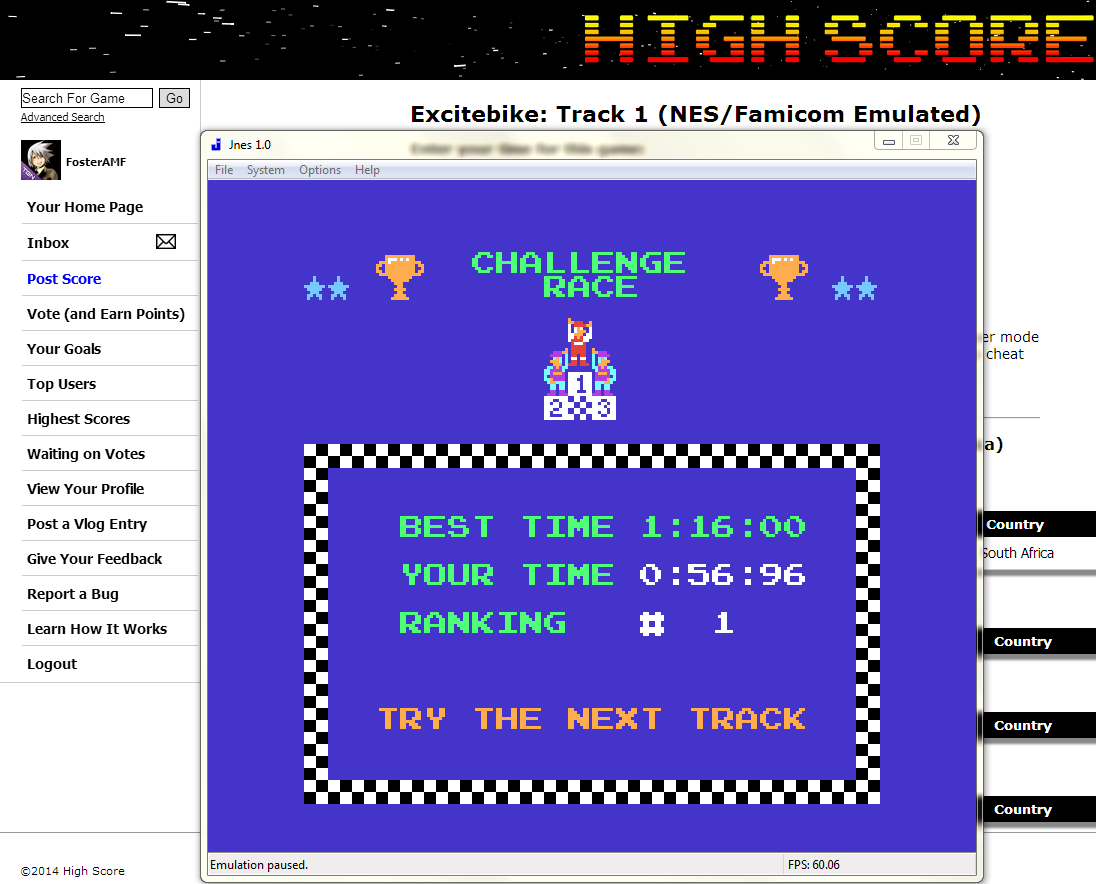Open the Help menu in Jnes
Image resolution: width=1096 pixels, height=884 pixels.
(x=367, y=170)
